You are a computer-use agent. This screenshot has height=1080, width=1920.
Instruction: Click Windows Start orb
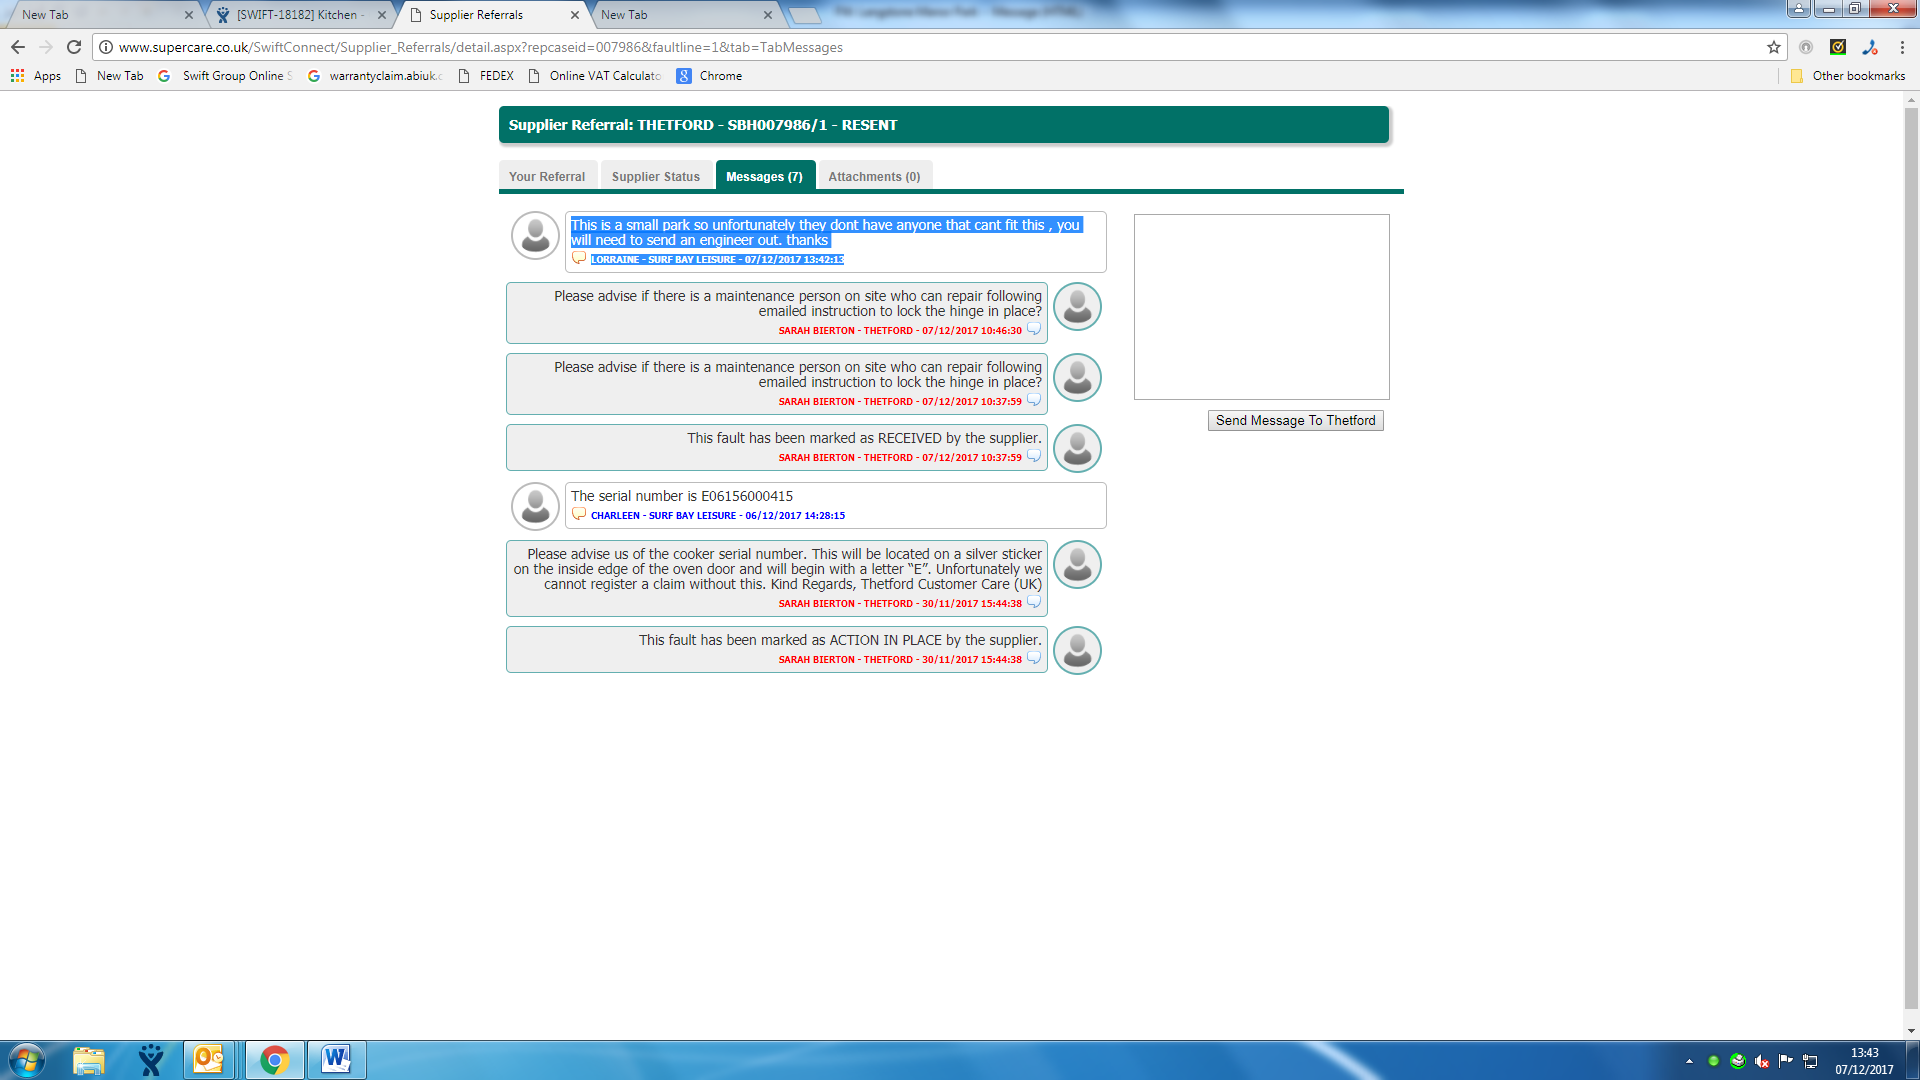click(27, 1060)
